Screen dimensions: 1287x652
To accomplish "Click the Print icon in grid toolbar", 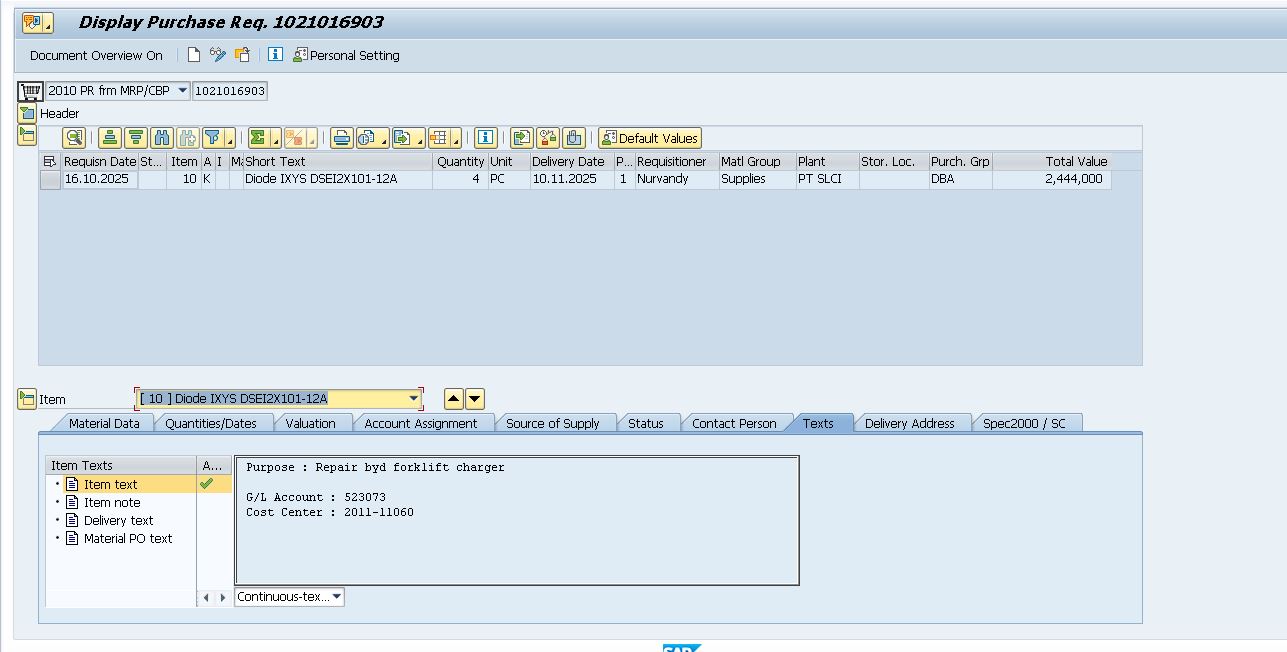I will [x=342, y=138].
